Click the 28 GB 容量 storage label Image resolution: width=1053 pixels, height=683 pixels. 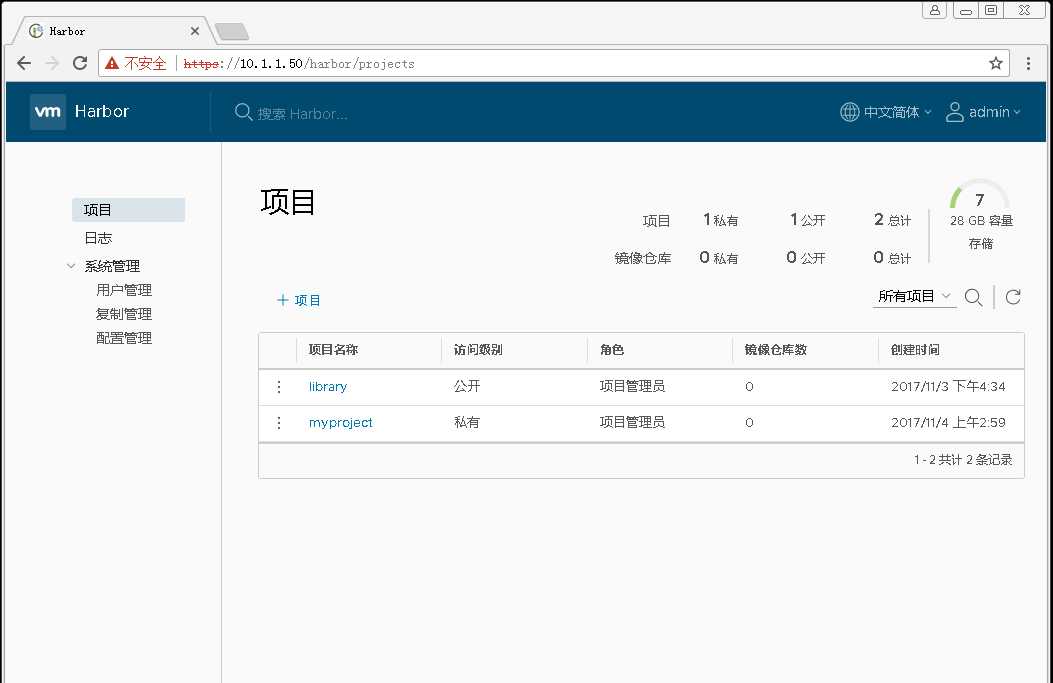(x=981, y=220)
